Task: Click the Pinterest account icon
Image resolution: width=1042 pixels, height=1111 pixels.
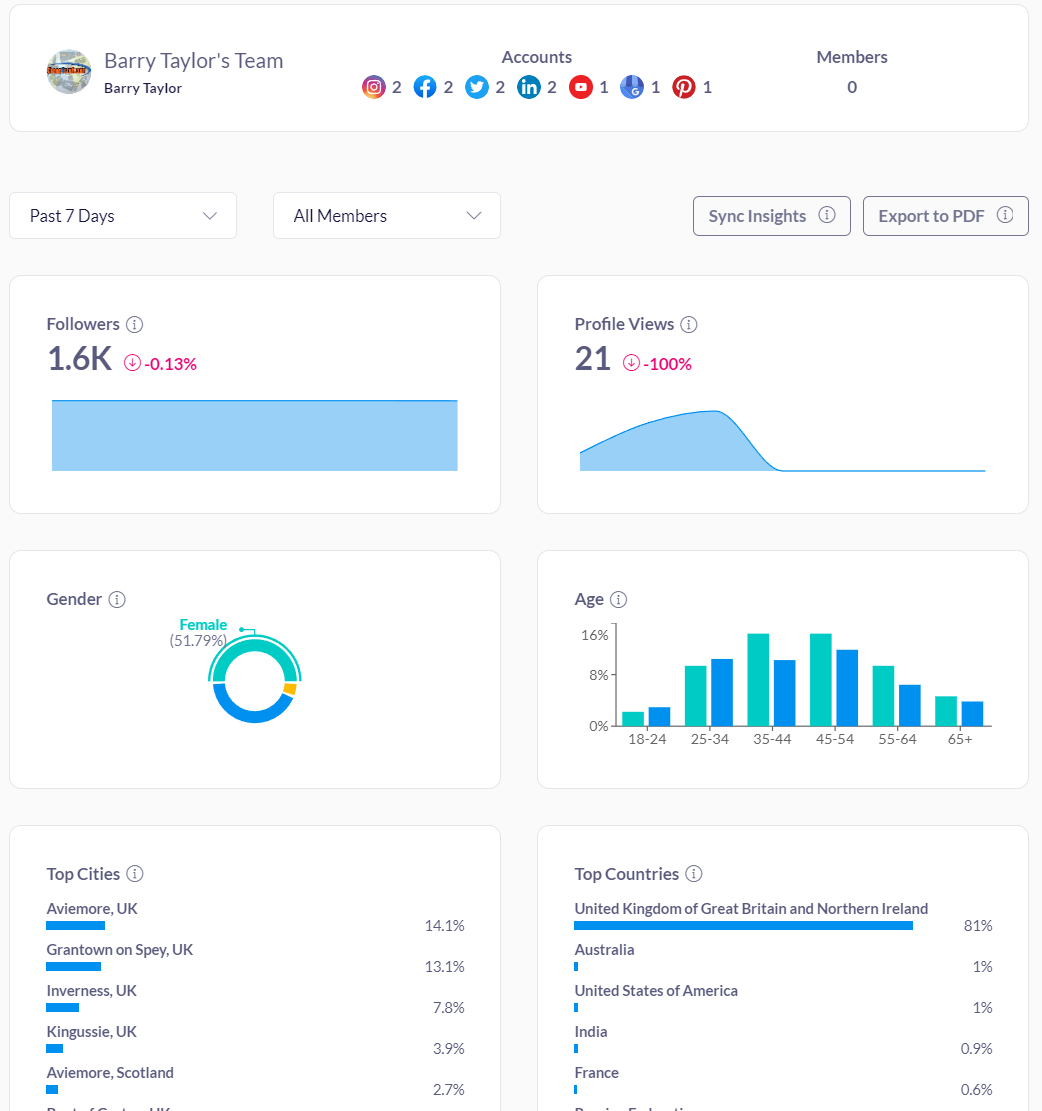Action: 684,87
